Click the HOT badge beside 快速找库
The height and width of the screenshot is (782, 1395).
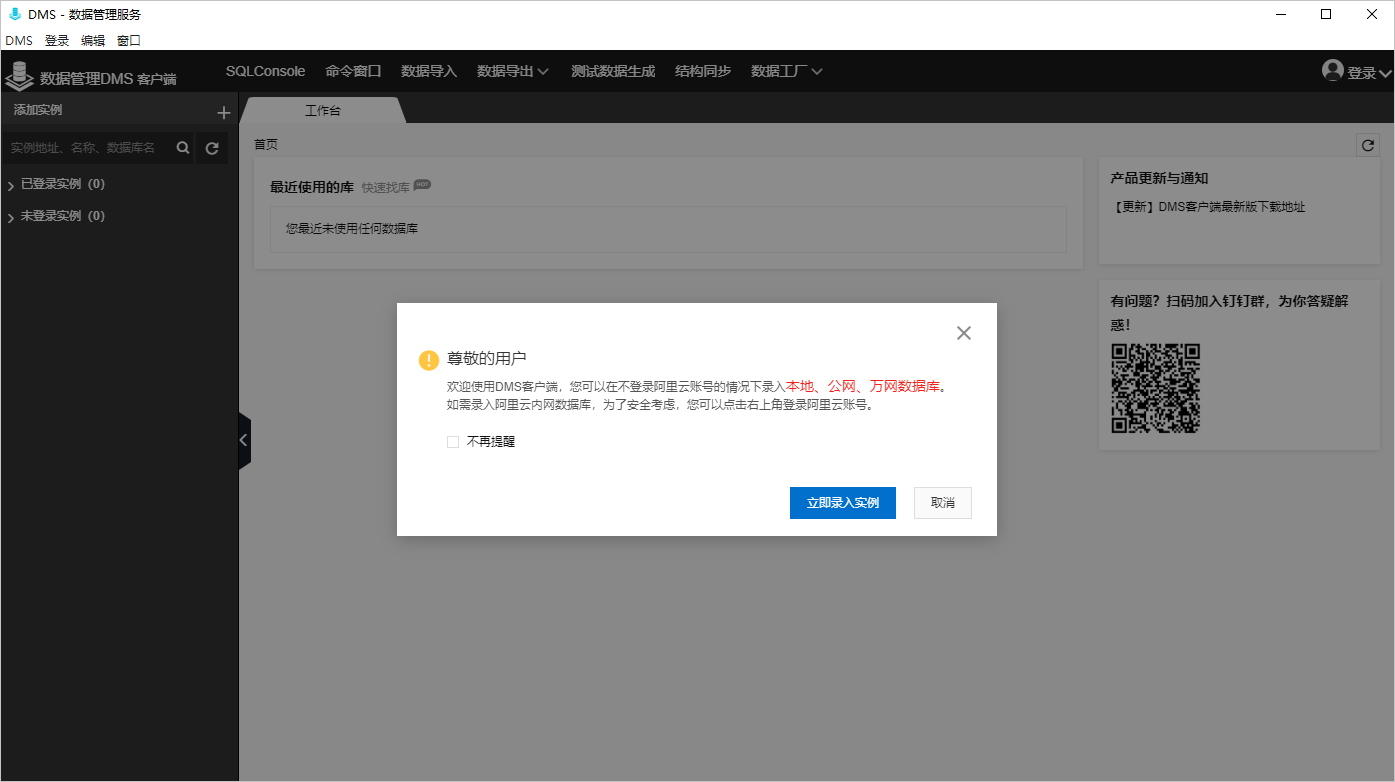422,185
